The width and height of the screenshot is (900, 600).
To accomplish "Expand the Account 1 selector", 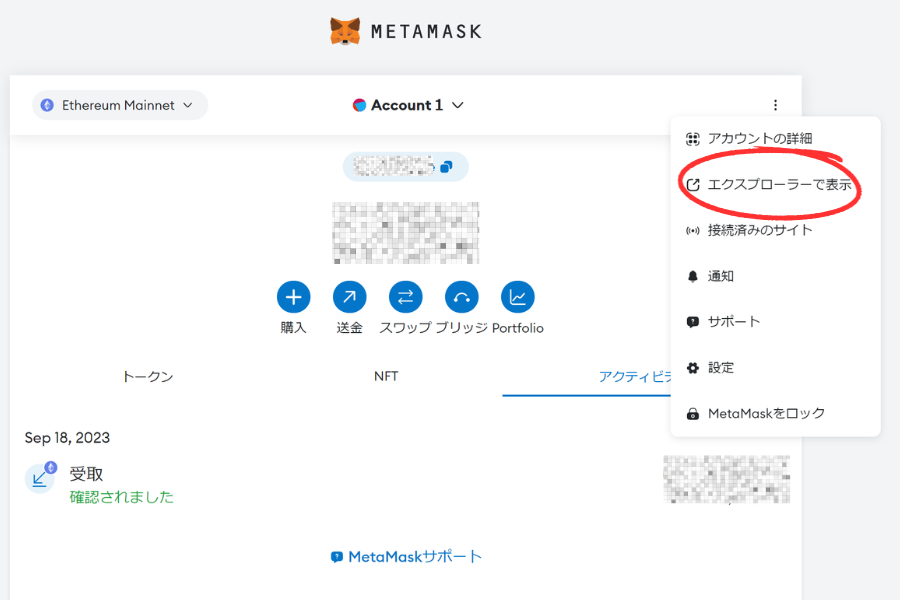I will point(409,105).
